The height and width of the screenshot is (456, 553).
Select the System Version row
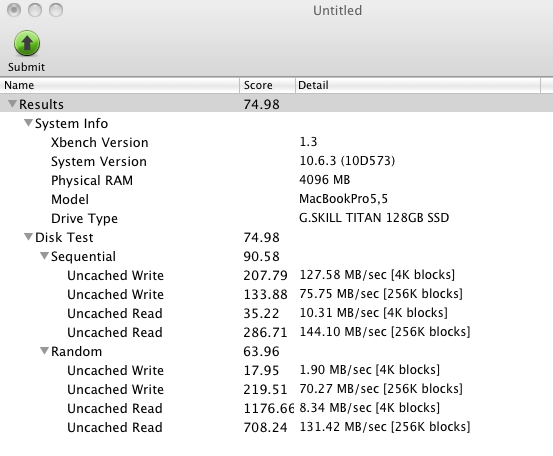tap(276, 161)
